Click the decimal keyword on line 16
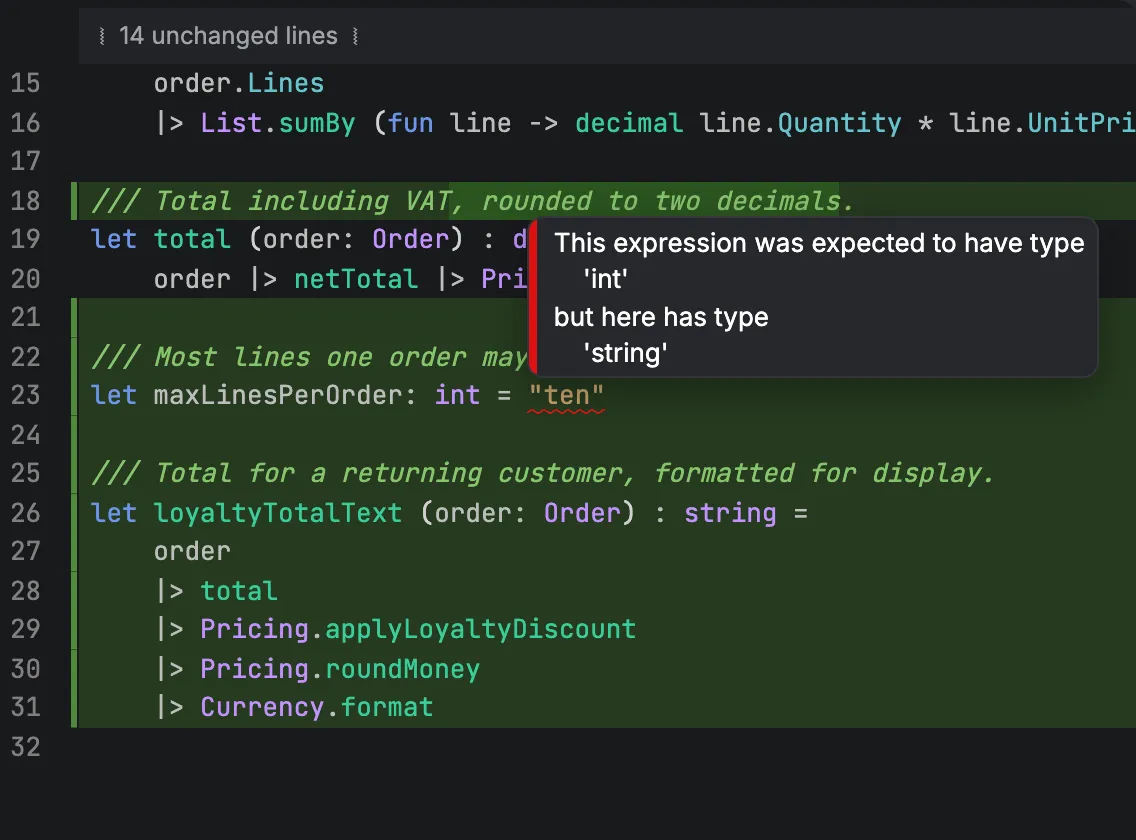Viewport: 1136px width, 840px height. pyautogui.click(x=629, y=123)
